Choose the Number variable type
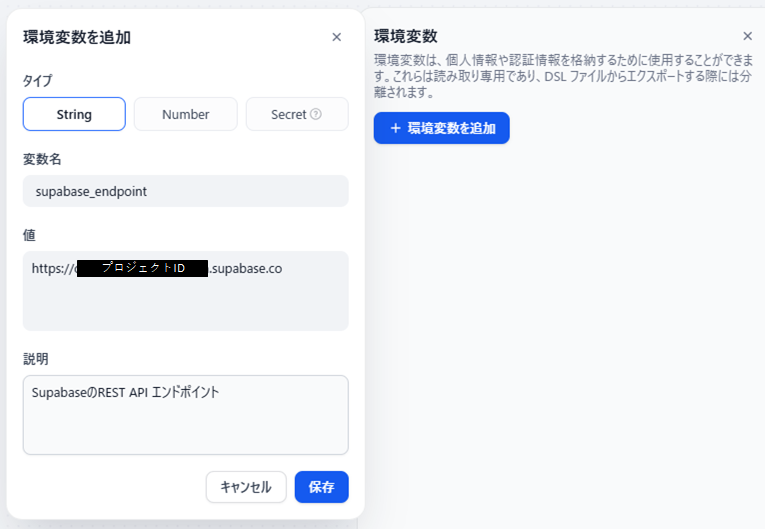Viewport: 765px width, 529px height. coord(186,114)
